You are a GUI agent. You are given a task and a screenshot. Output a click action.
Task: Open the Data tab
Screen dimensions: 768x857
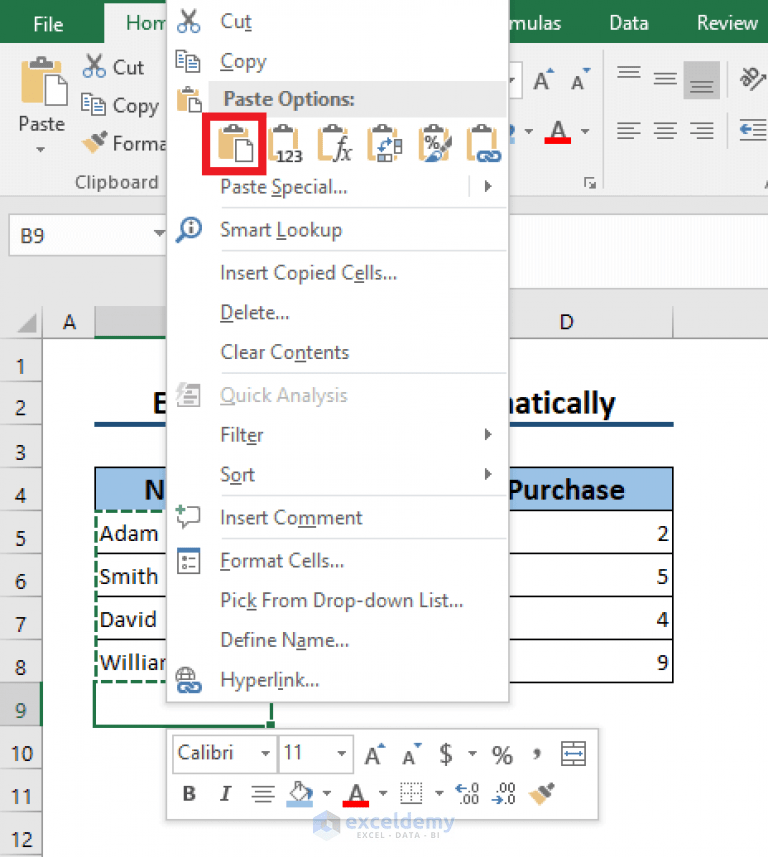[x=629, y=23]
